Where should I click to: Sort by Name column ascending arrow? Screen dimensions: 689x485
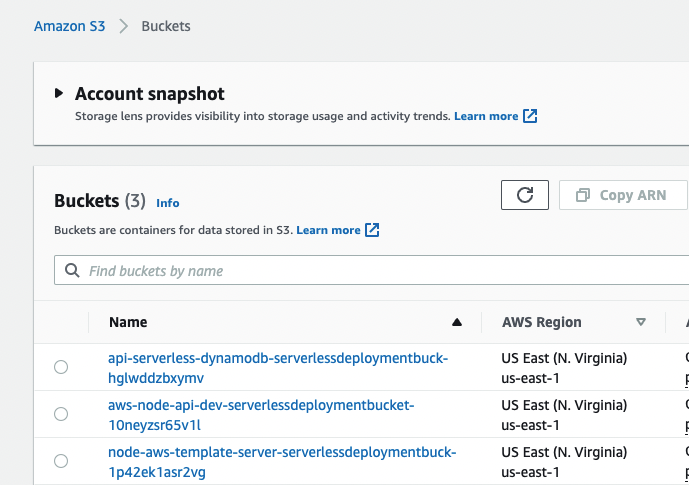coord(457,322)
